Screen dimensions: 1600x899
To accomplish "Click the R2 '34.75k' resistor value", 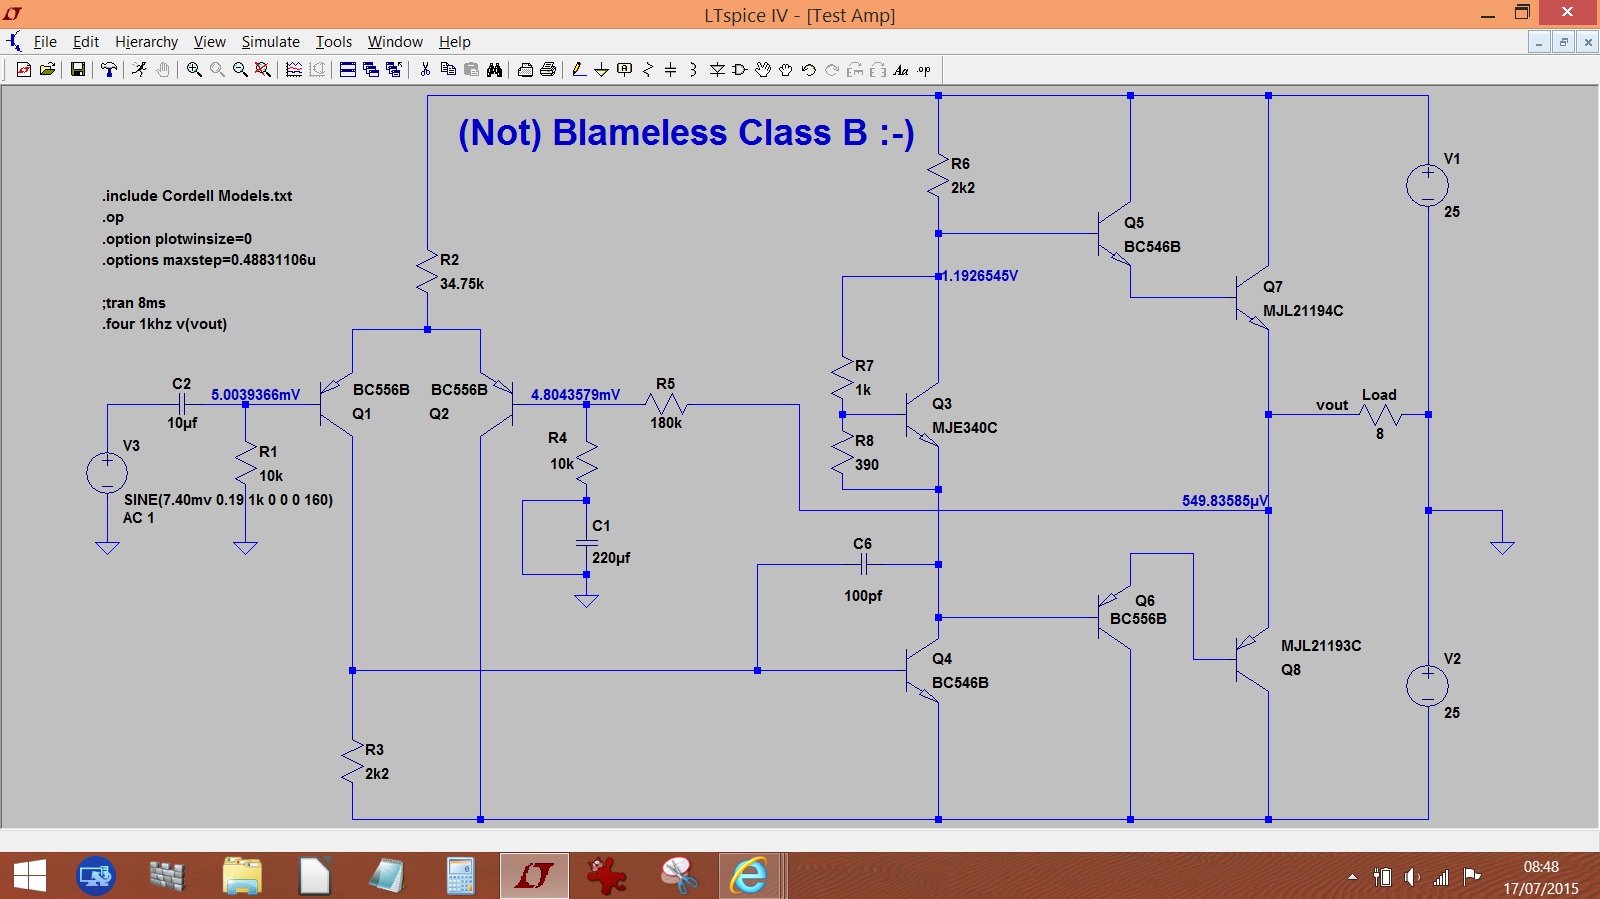I will point(461,284).
